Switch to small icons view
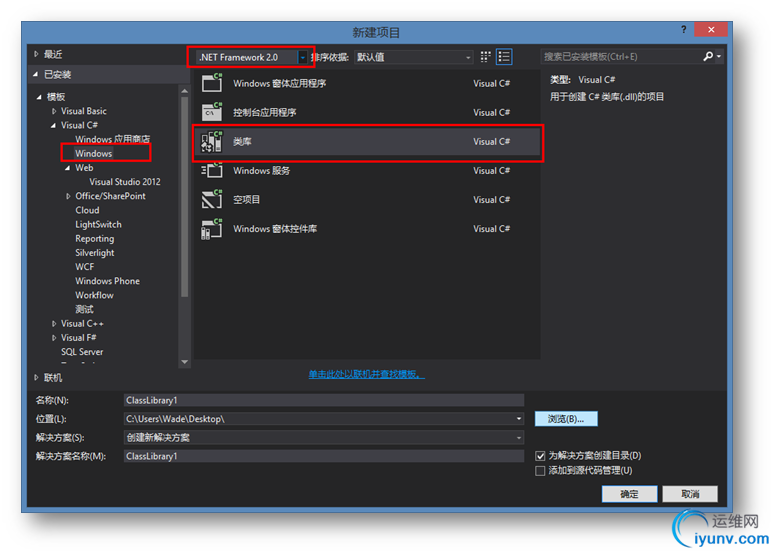Image resolution: width=775 pixels, height=555 pixels. point(485,57)
